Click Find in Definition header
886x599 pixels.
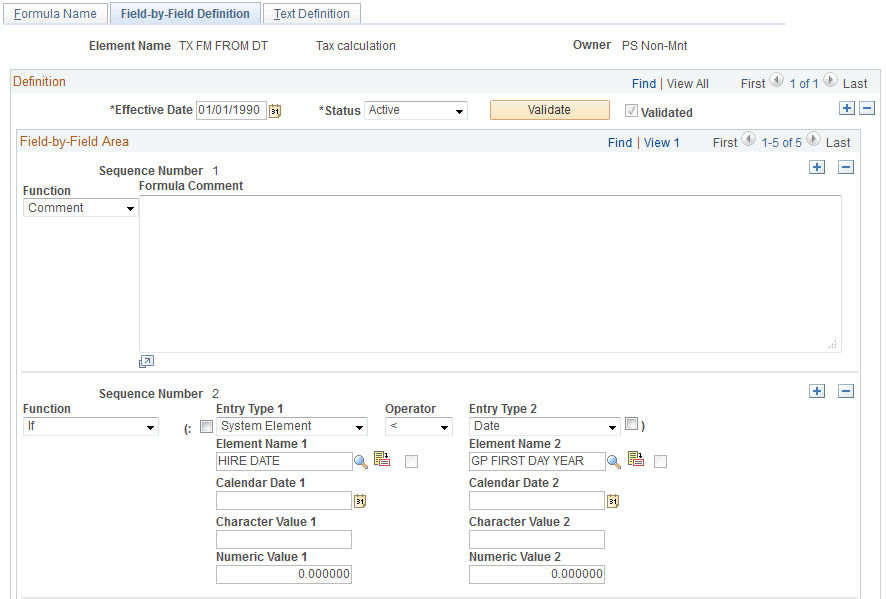[644, 84]
